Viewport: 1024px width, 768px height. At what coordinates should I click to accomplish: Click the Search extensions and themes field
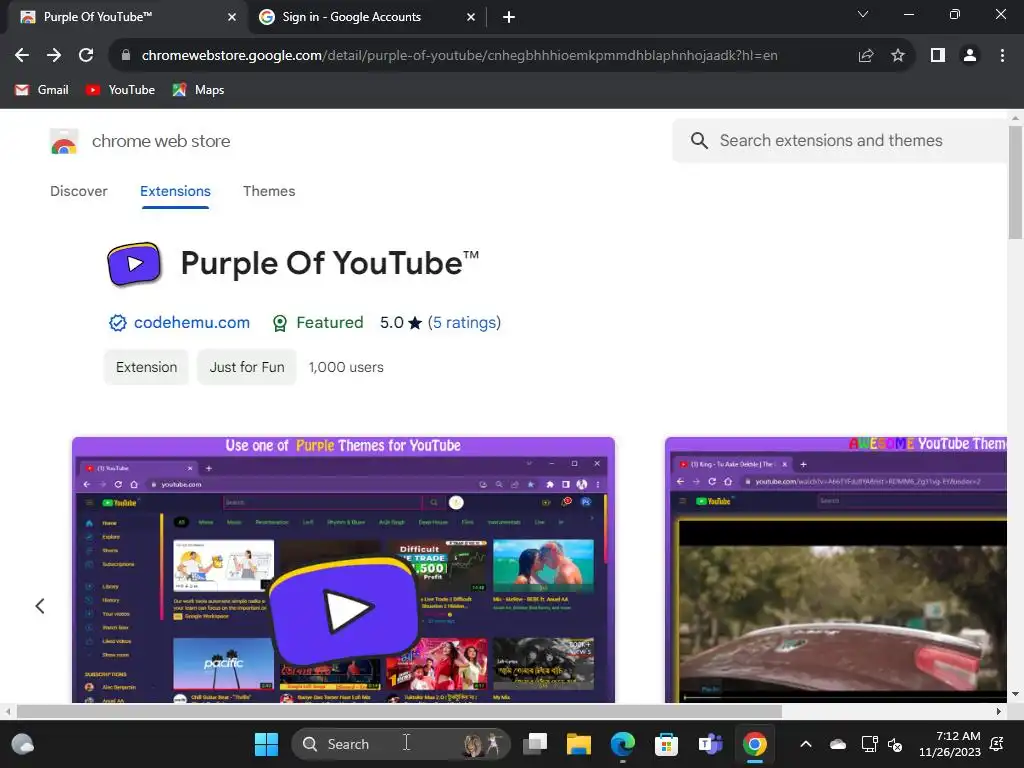[x=840, y=140]
